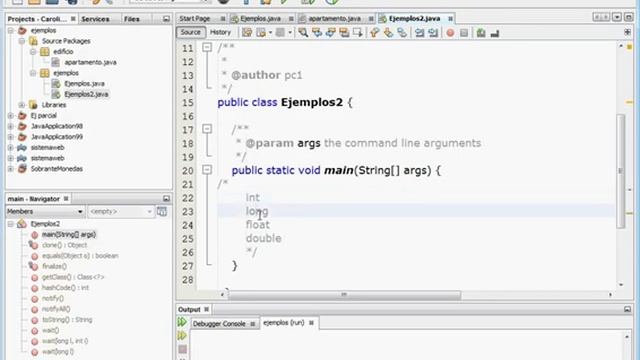Expand the SobranteMonedas project
Viewport: 640px width, 360px height.
click(11, 169)
